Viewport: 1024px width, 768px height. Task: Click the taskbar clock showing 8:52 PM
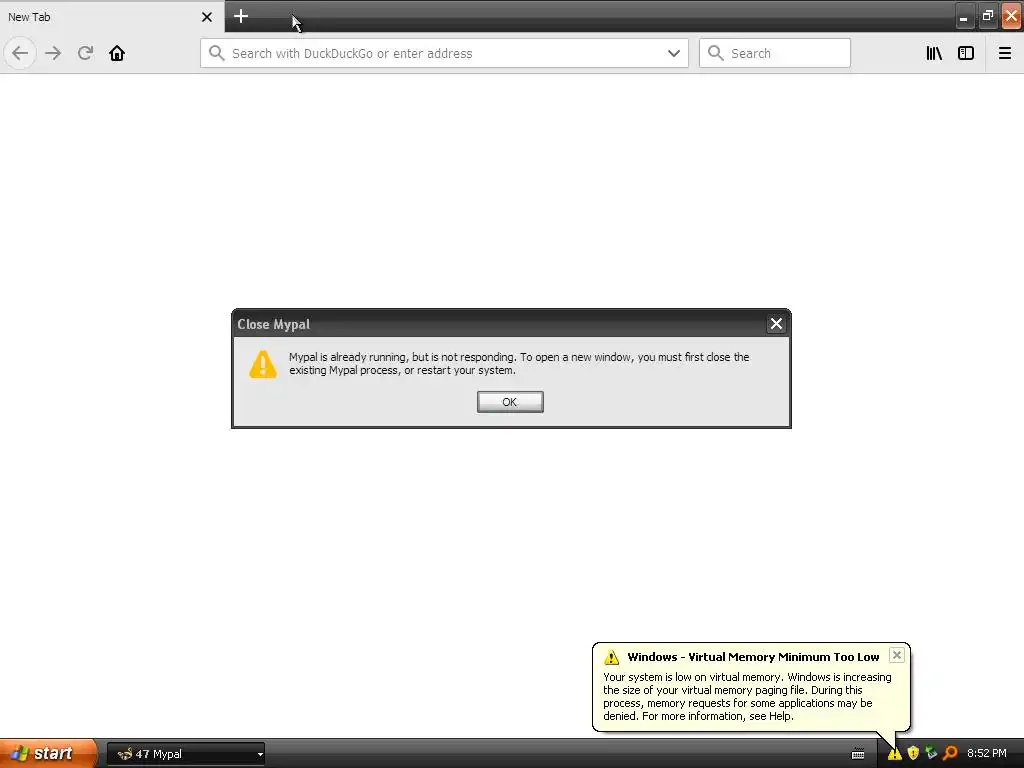pos(987,754)
